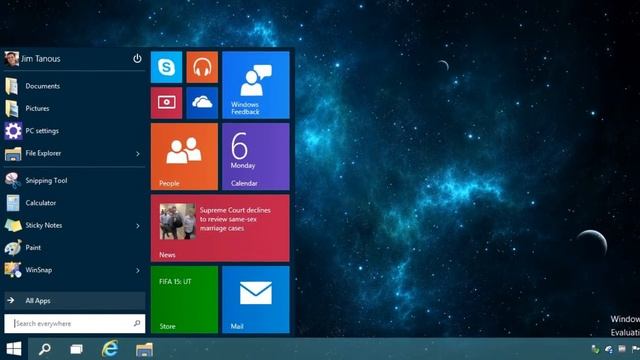Open the Mail tile
The width and height of the screenshot is (640, 360).
[x=256, y=300]
